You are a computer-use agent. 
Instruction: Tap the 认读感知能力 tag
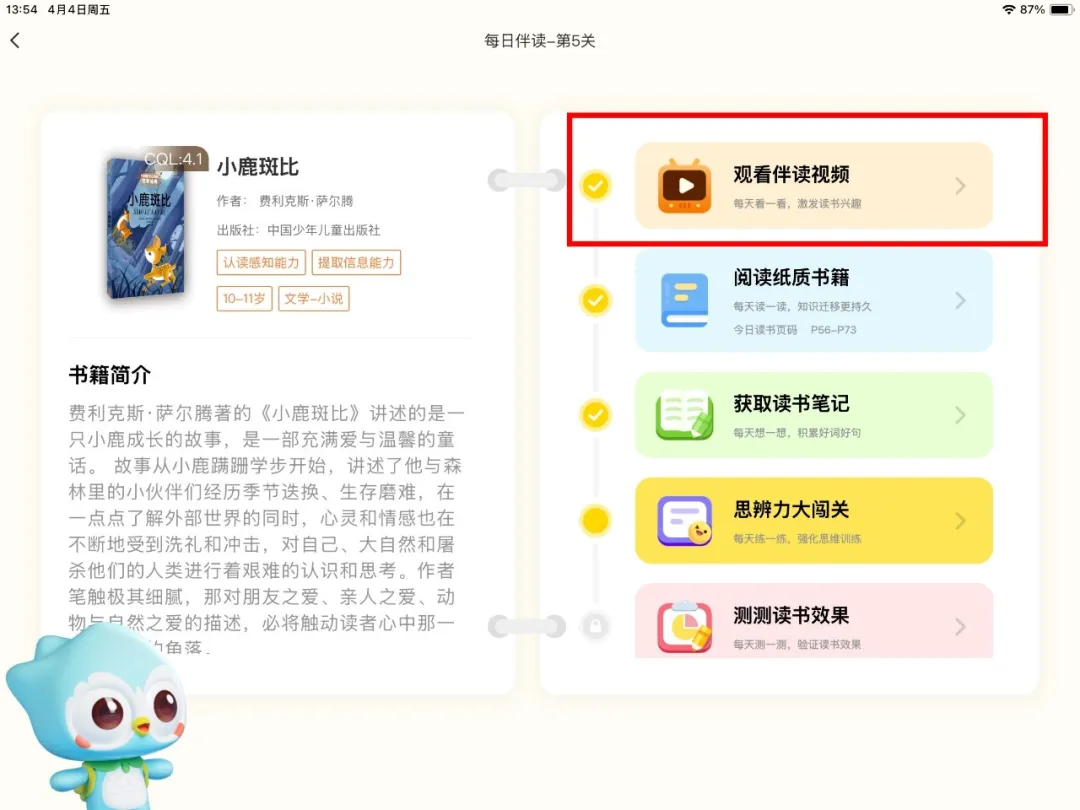coord(261,262)
